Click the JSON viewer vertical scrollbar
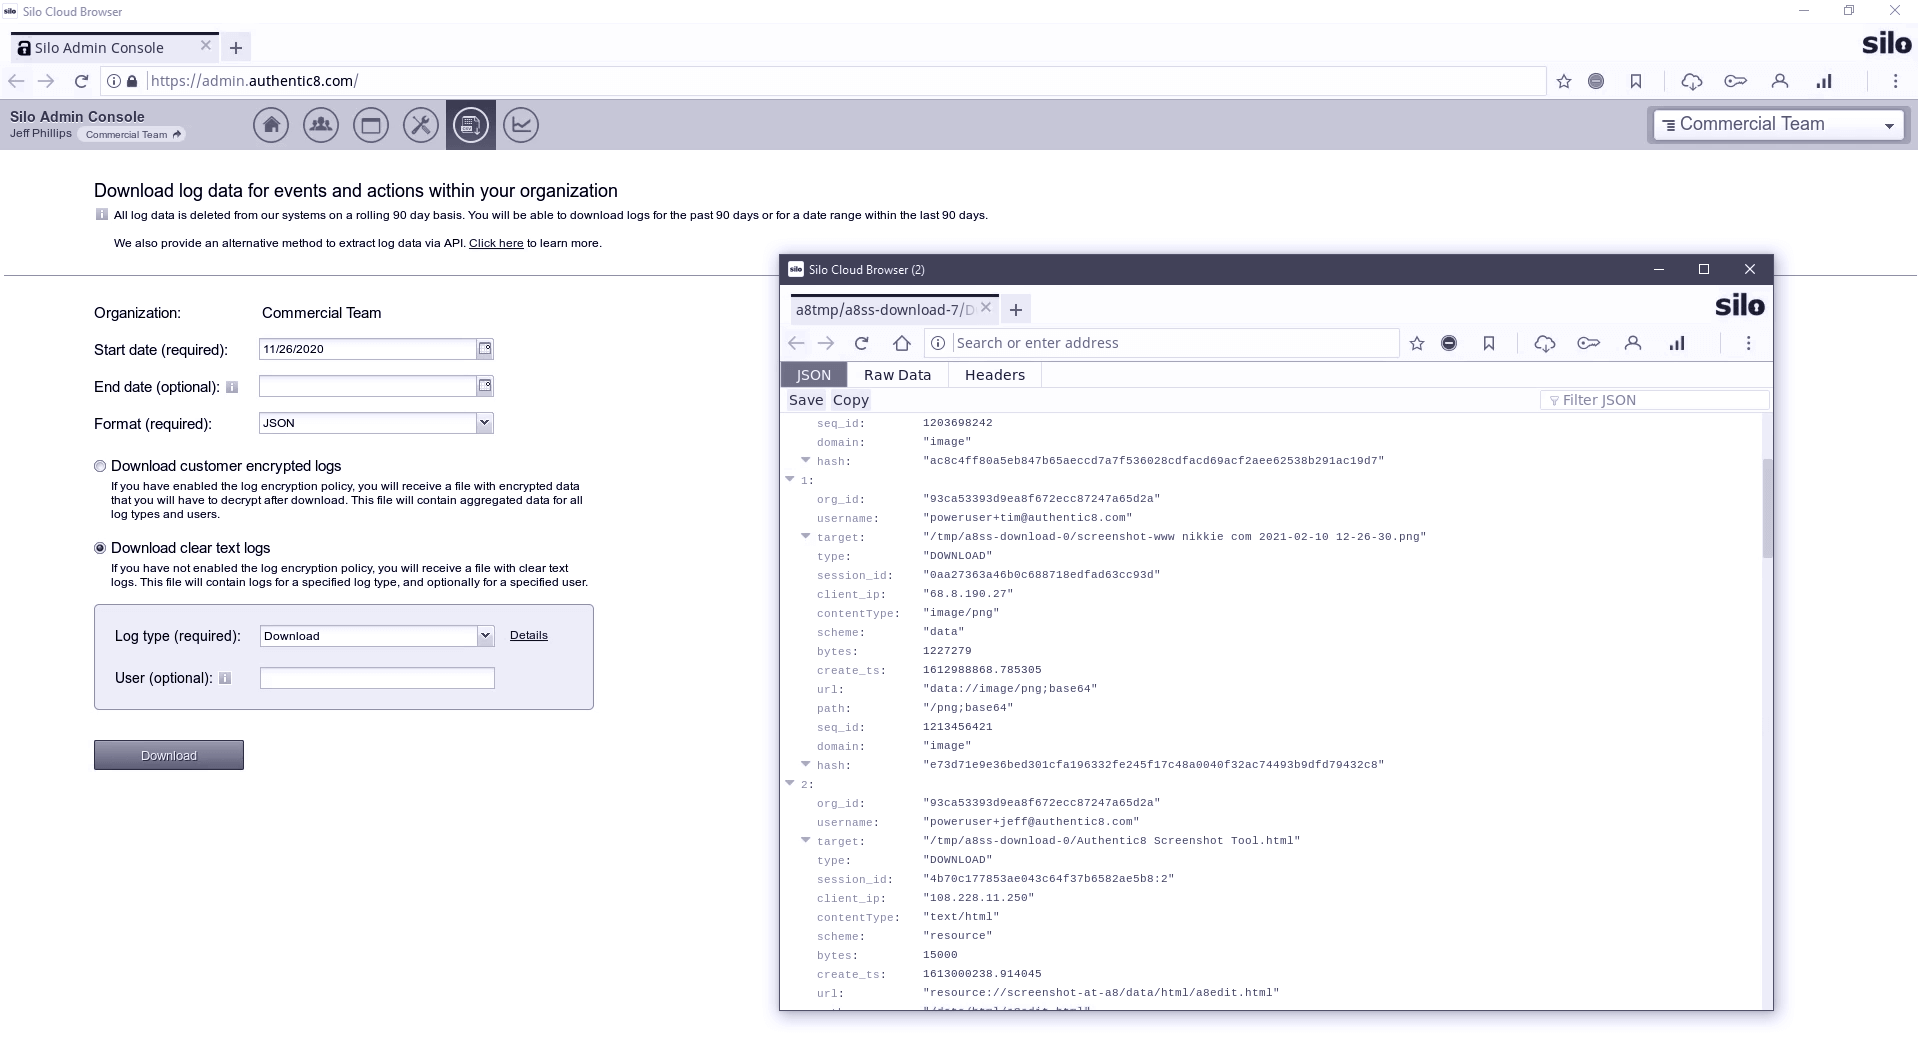 [x=1767, y=509]
